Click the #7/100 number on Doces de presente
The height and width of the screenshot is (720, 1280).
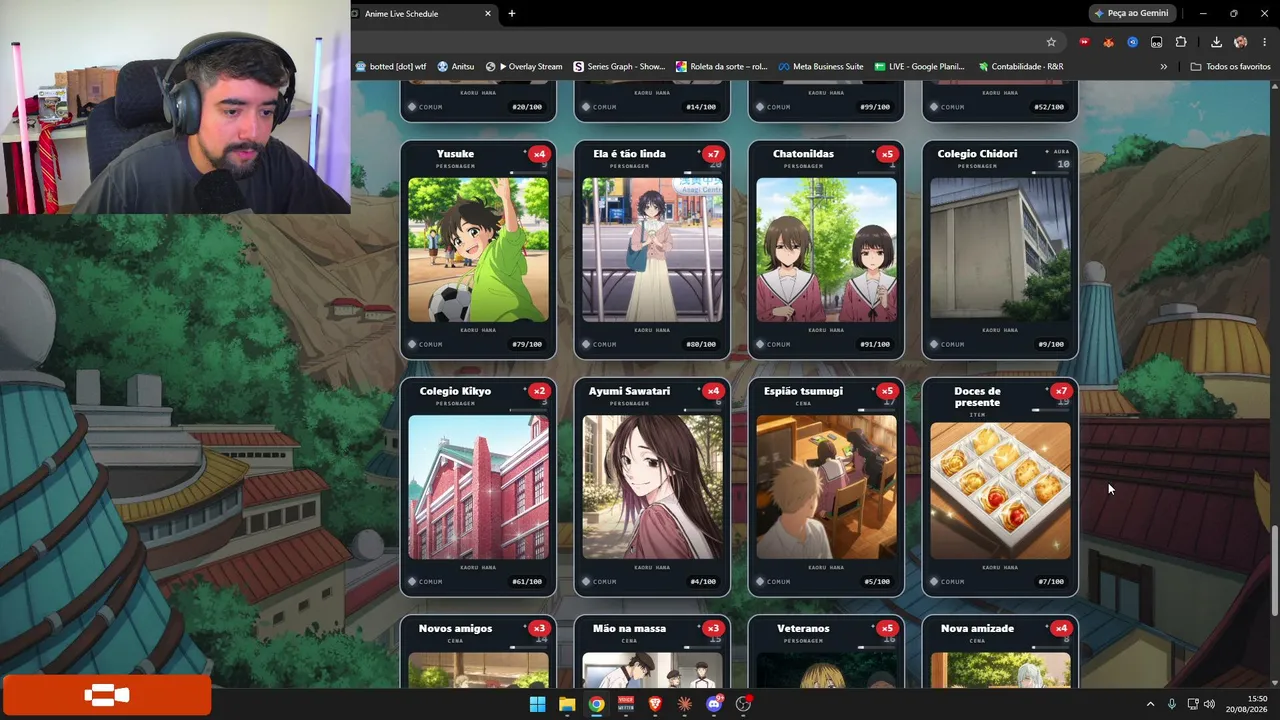[1051, 581]
